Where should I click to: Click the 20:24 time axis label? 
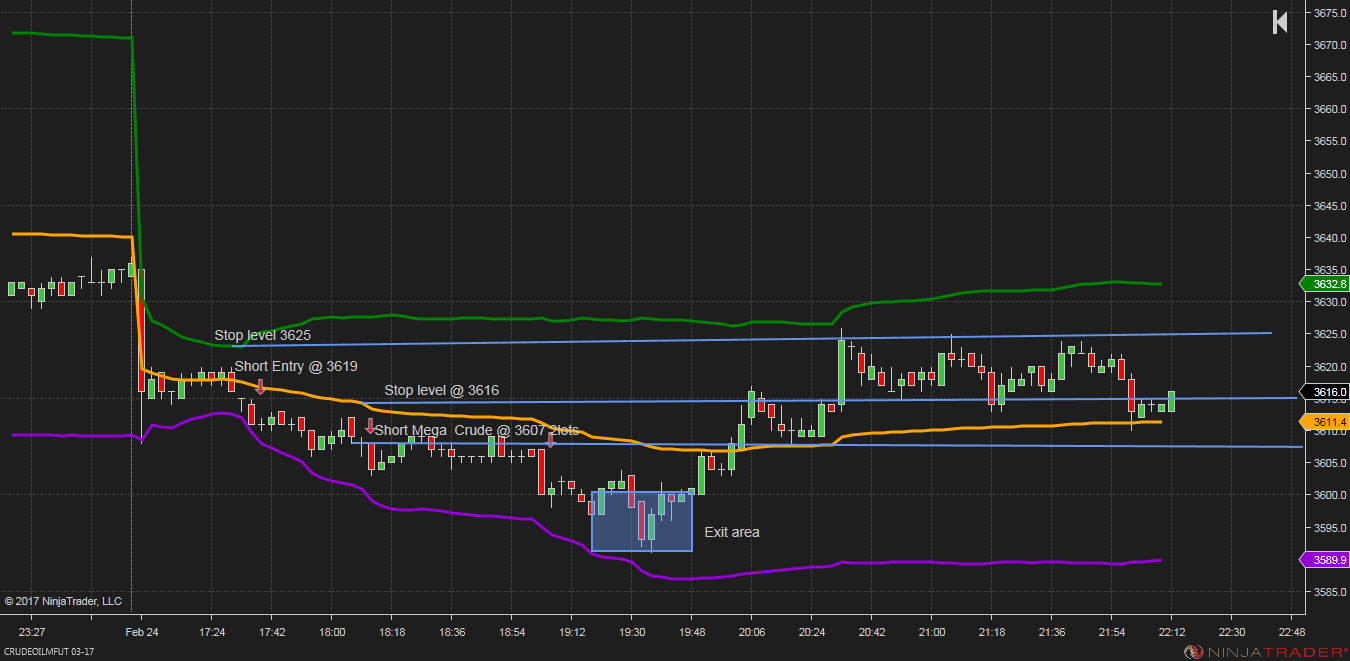tap(812, 632)
